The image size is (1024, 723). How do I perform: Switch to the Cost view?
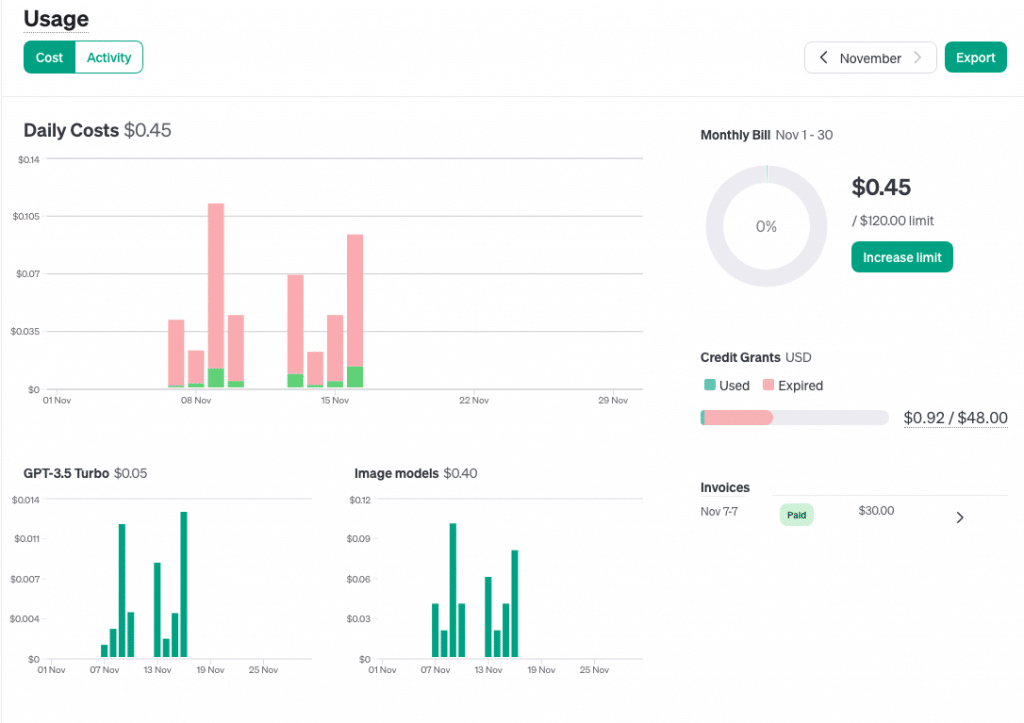(x=49, y=57)
